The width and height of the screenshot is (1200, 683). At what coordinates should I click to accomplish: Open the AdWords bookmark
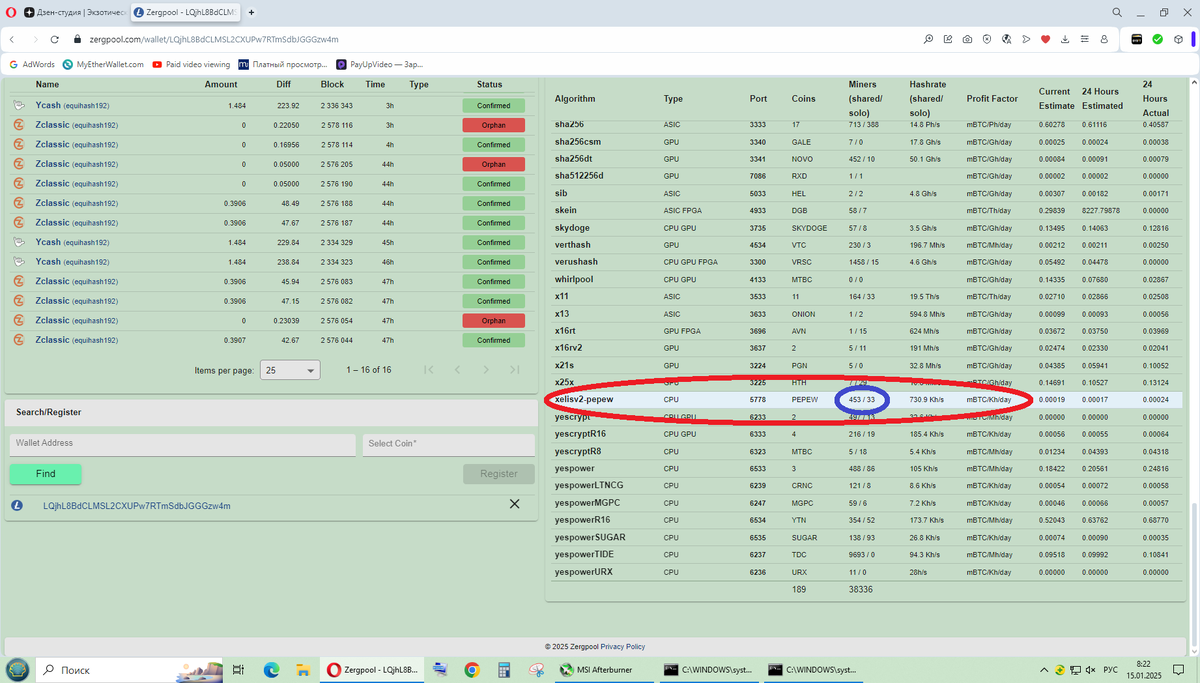point(31,64)
